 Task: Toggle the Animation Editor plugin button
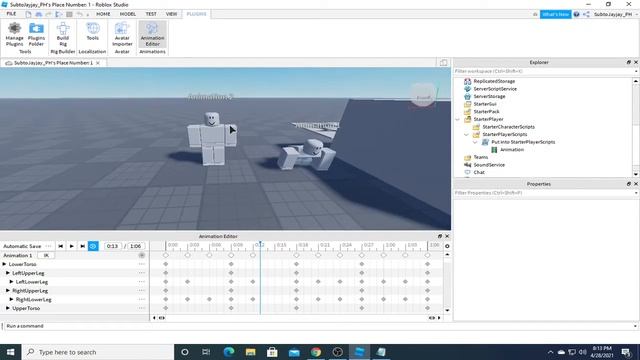point(152,34)
